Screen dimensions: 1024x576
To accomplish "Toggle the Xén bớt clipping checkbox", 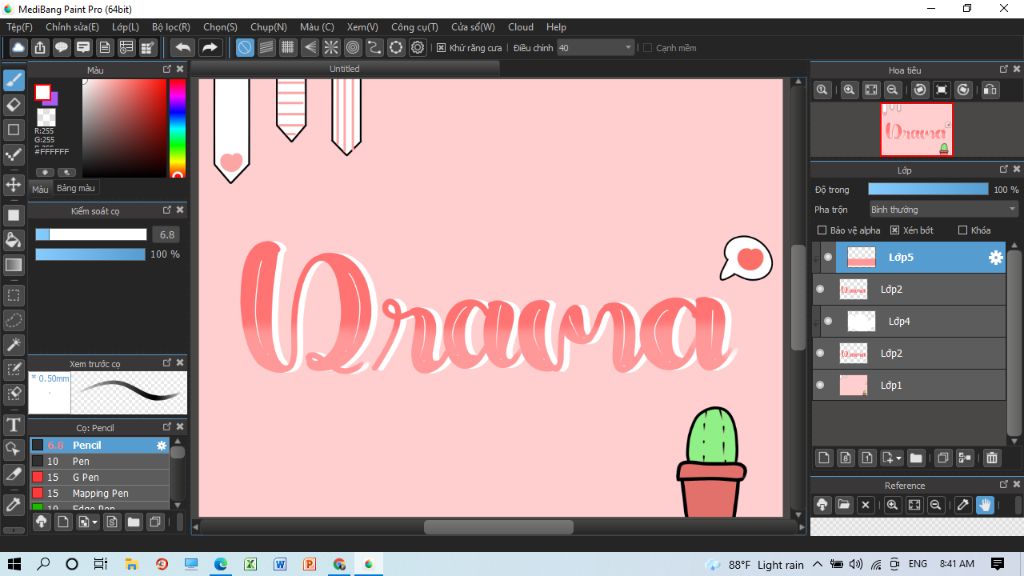I will (895, 231).
